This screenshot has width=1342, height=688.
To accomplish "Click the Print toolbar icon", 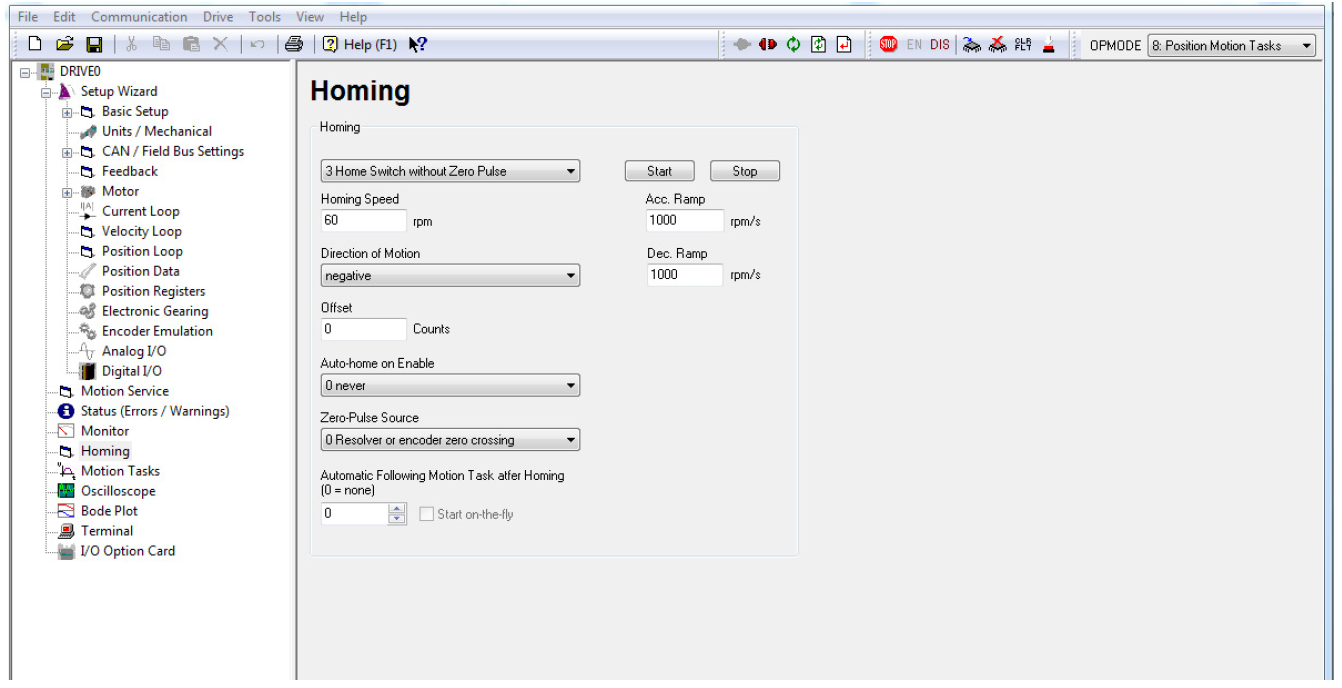I will click(294, 45).
